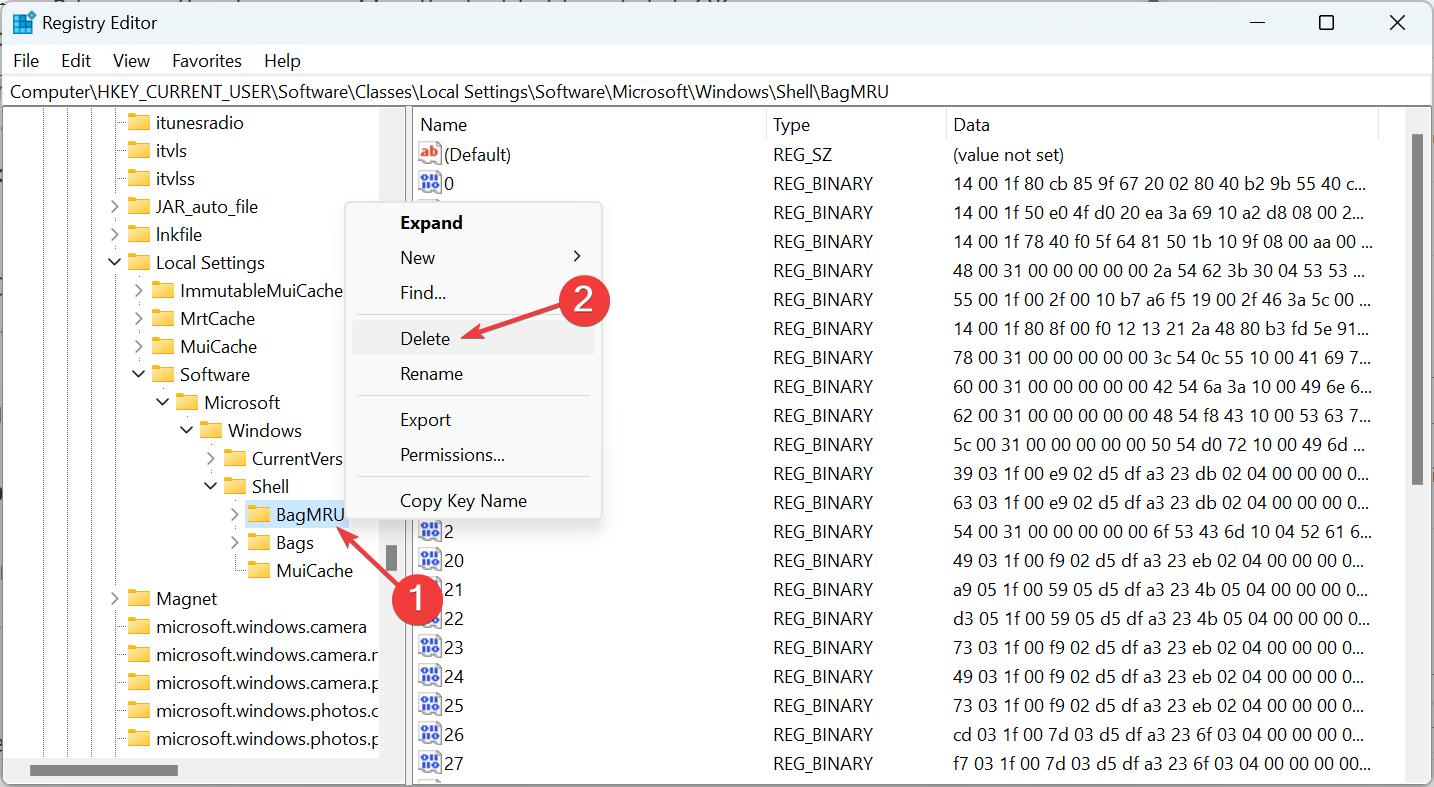Click the Registry Editor icon in the title bar

coord(22,22)
